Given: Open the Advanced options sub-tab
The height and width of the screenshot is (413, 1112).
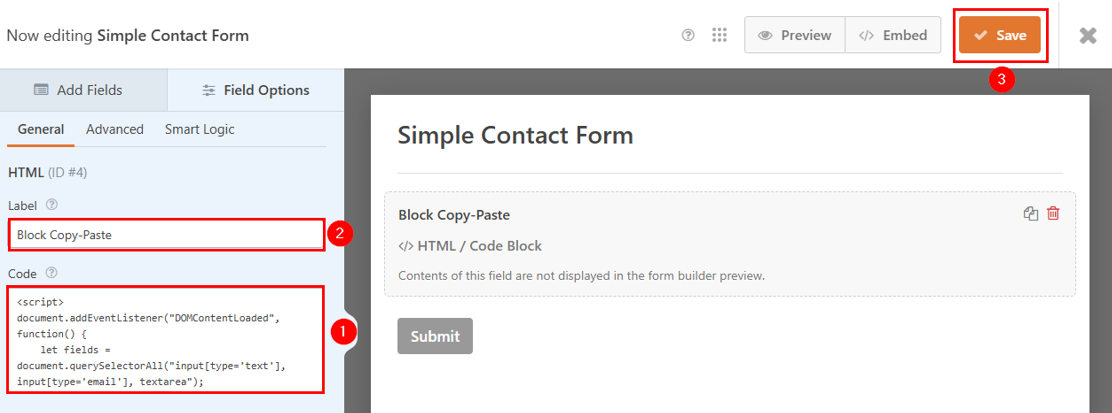Looking at the screenshot, I should click(115, 129).
